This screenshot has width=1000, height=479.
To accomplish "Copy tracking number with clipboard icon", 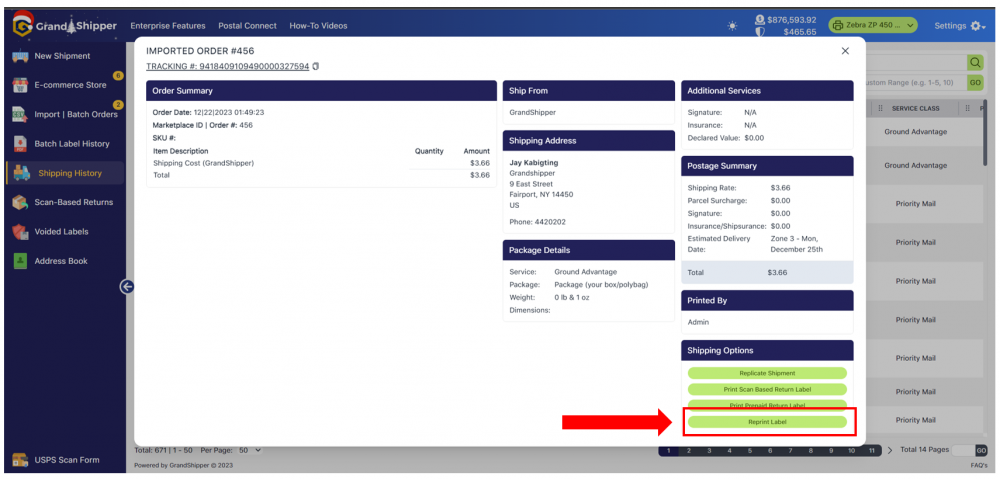I will [316, 66].
